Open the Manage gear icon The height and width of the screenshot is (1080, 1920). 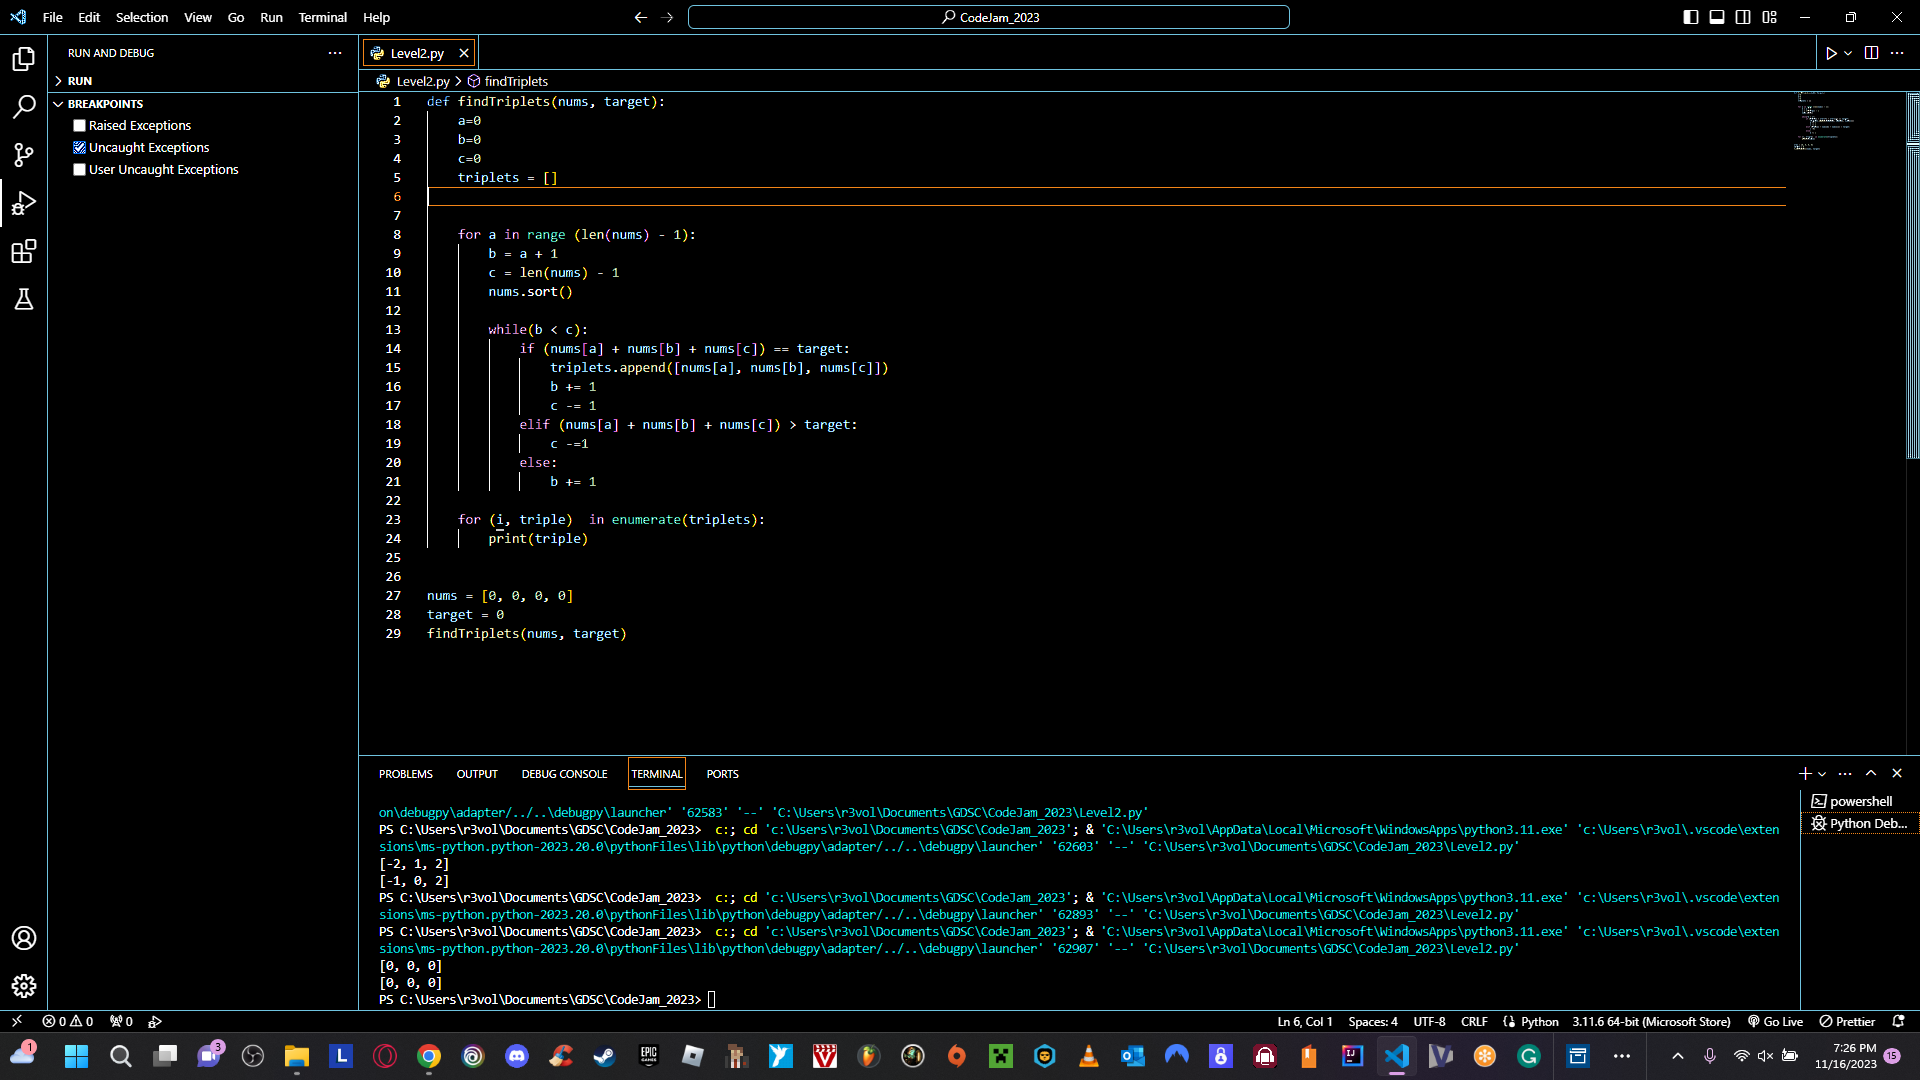coord(24,986)
